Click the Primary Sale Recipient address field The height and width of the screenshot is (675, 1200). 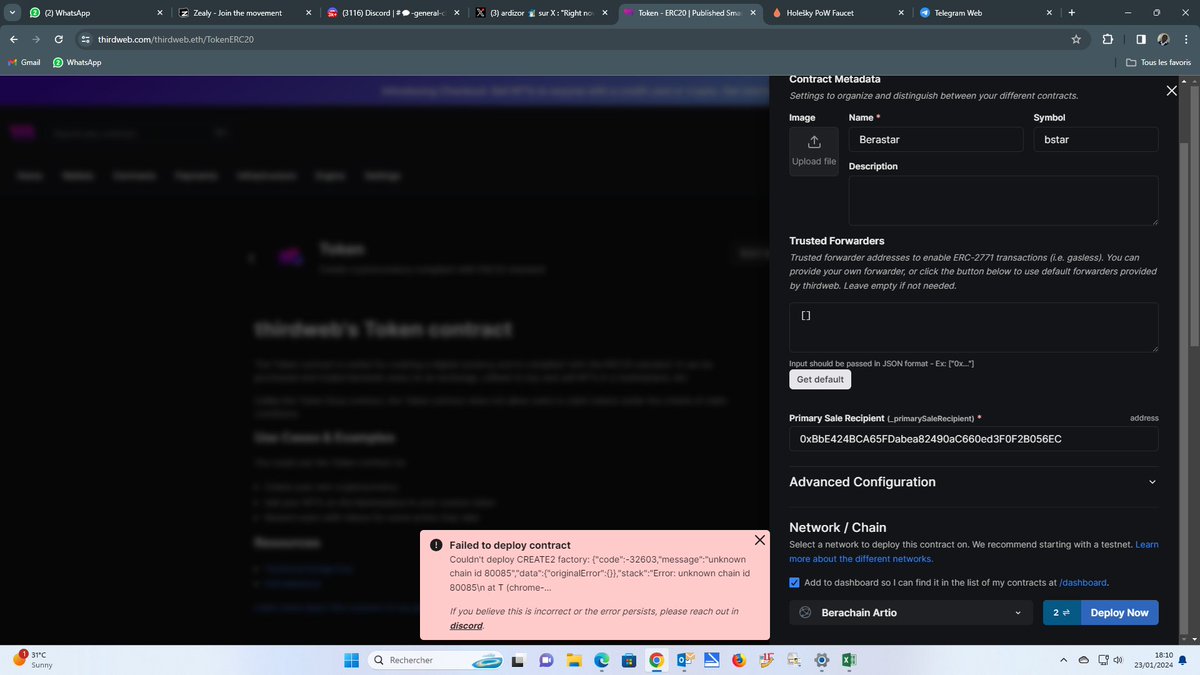pyautogui.click(x=974, y=439)
